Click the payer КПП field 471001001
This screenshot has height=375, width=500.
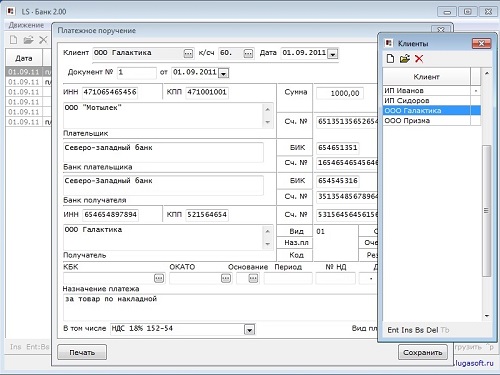point(207,92)
